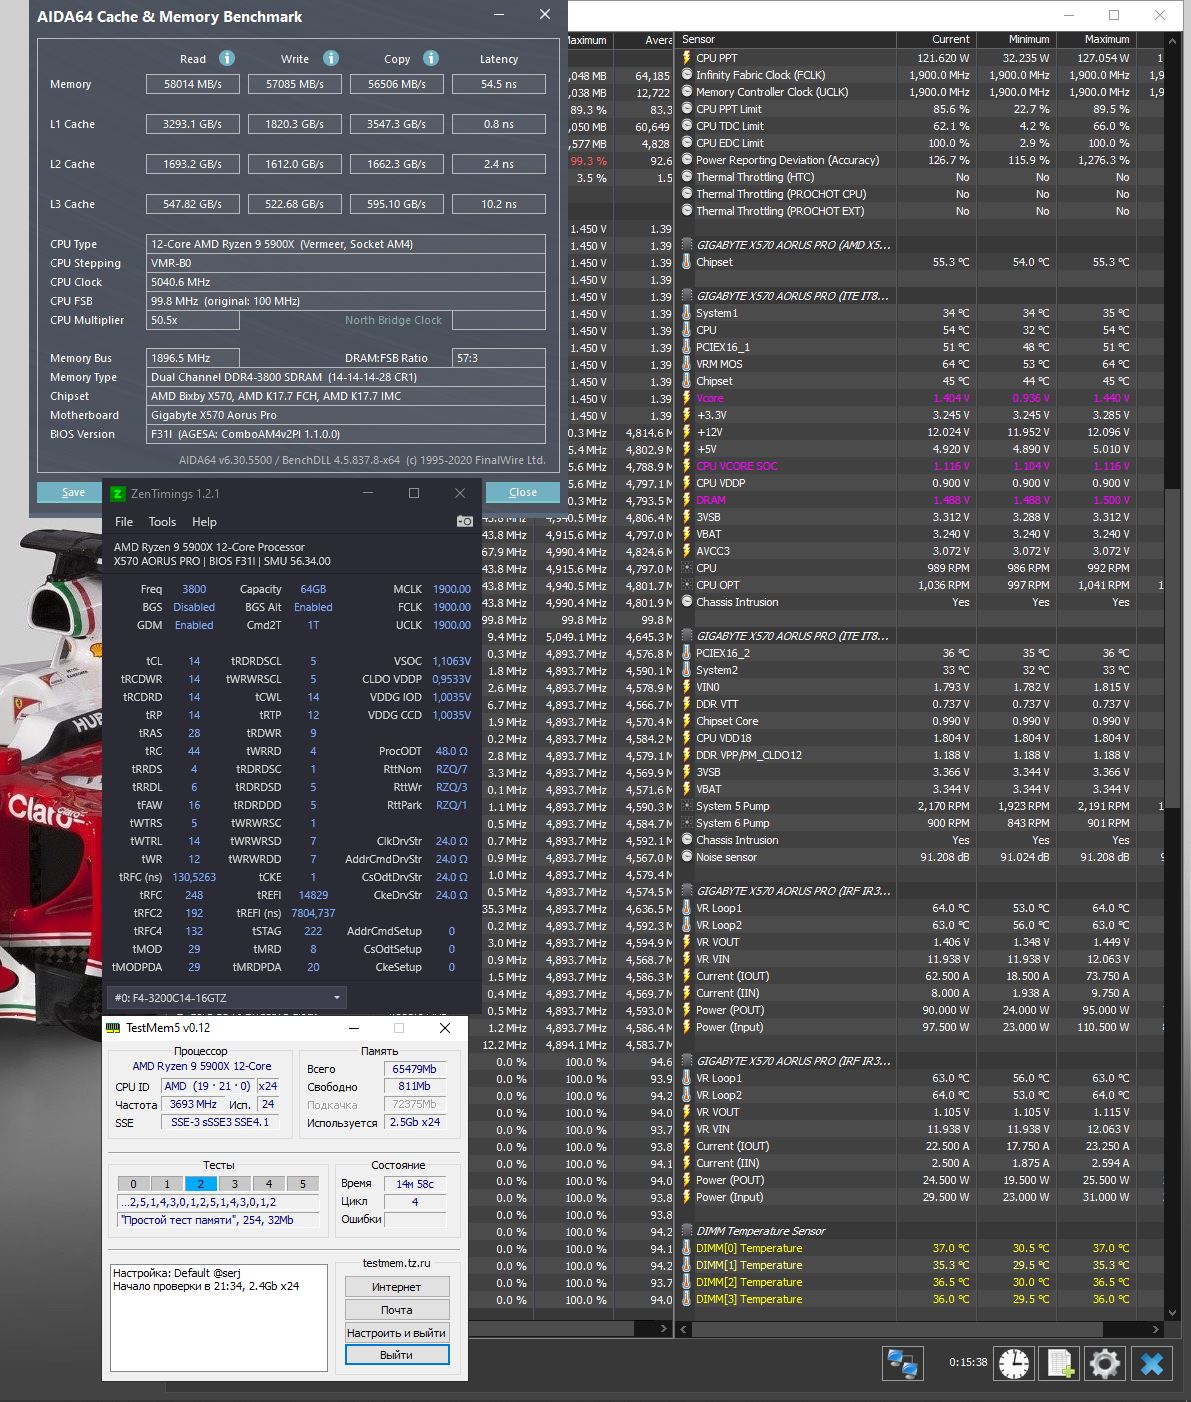Click the Minimum column header in HWiNFO
Viewport: 1191px width, 1402px height.
tap(1016, 39)
